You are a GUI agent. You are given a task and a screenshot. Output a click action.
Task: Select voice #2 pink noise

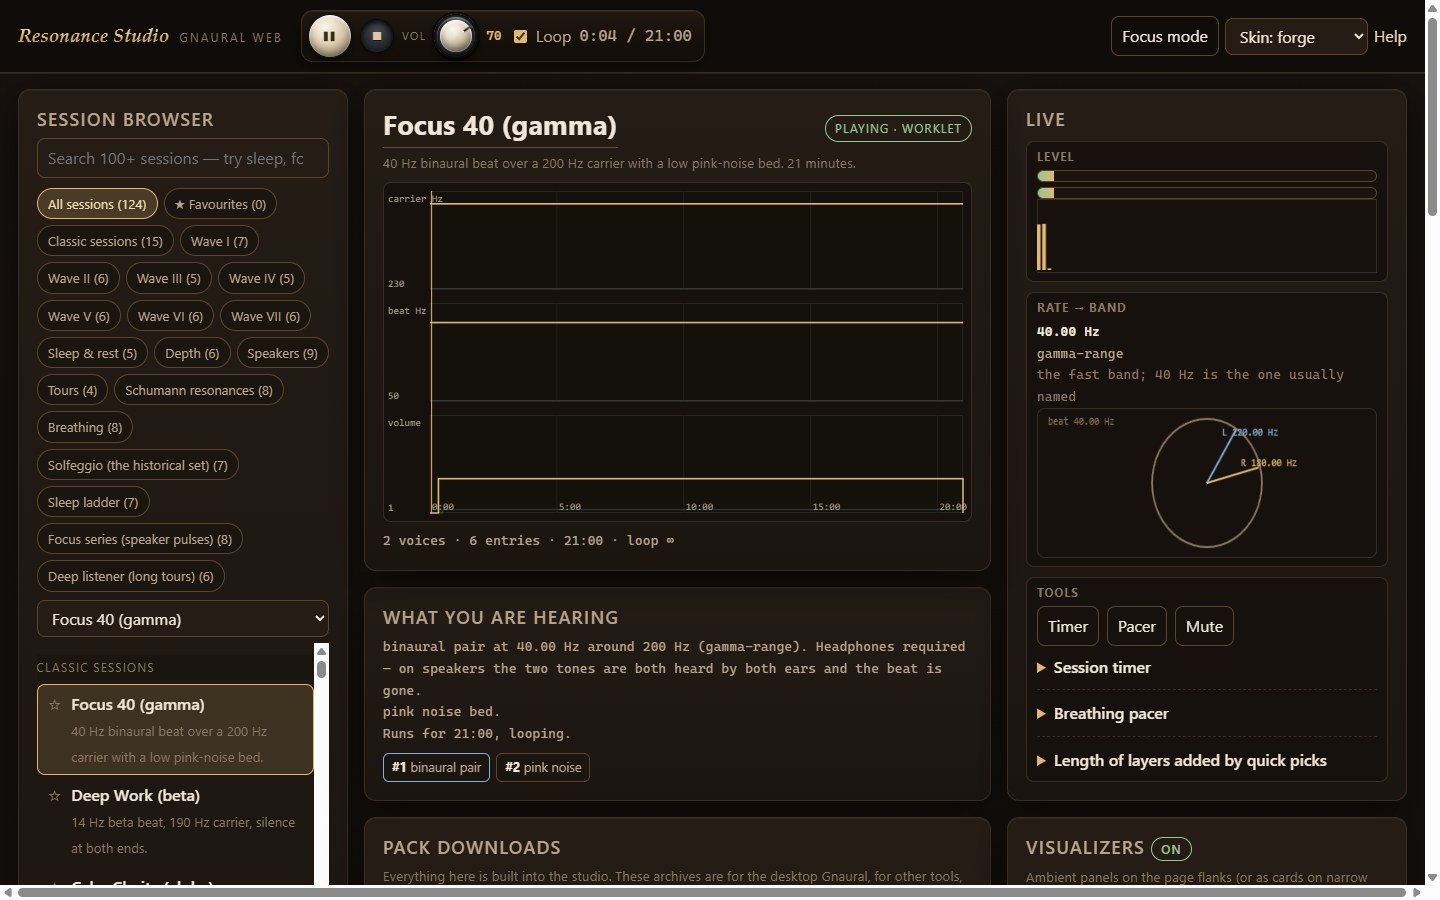pyautogui.click(x=543, y=767)
